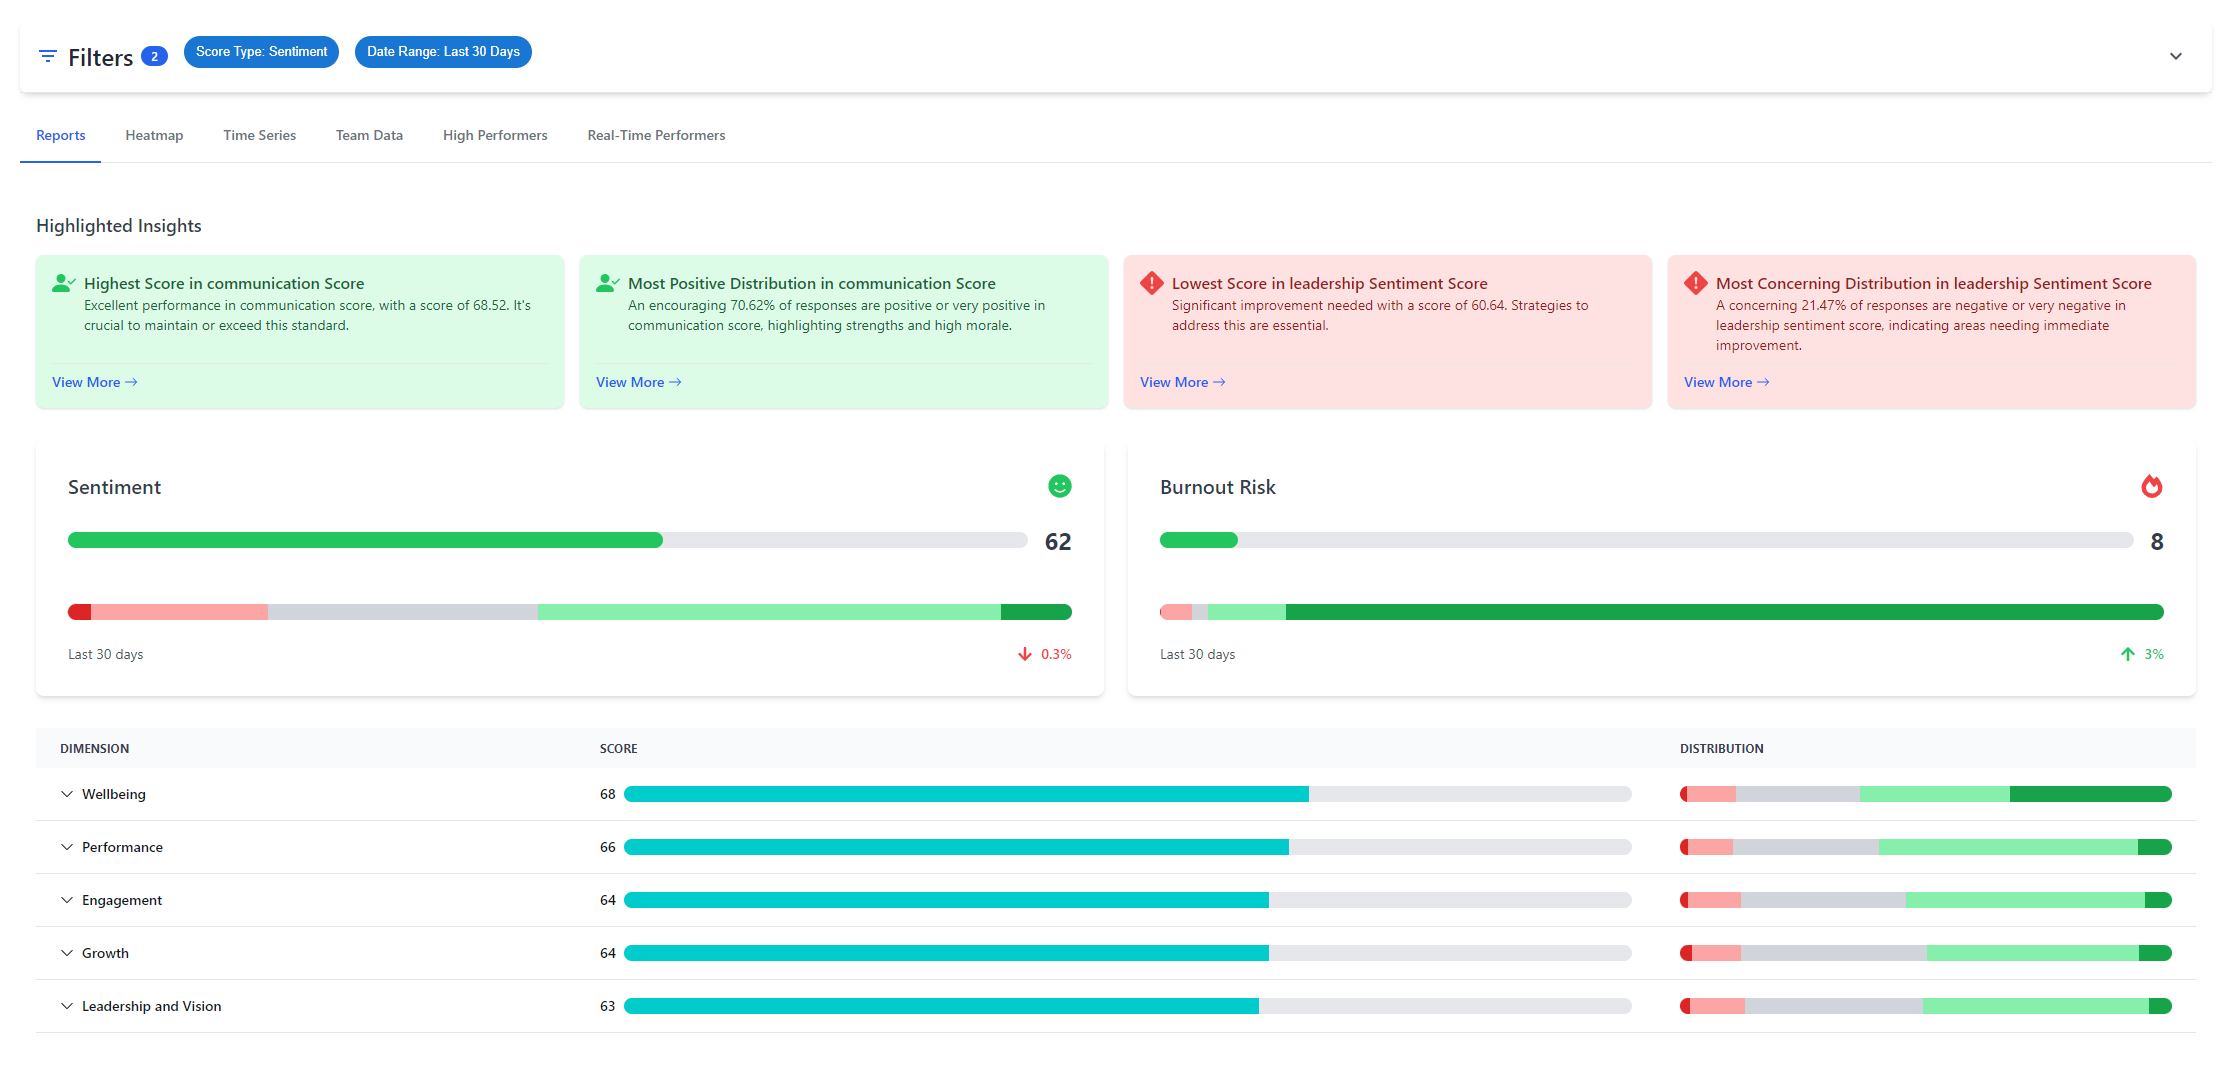2219x1088 pixels.
Task: Click the Filters funnel icon
Action: 47,56
